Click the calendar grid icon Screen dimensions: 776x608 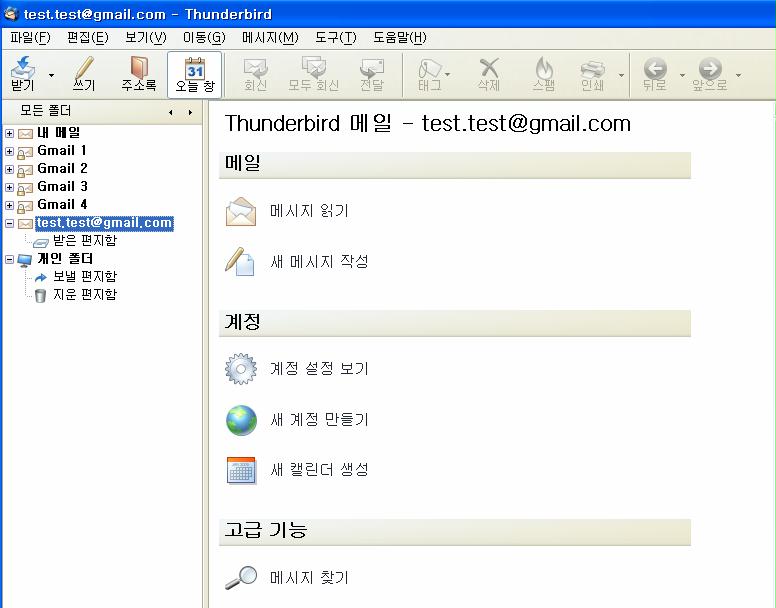pyautogui.click(x=241, y=470)
